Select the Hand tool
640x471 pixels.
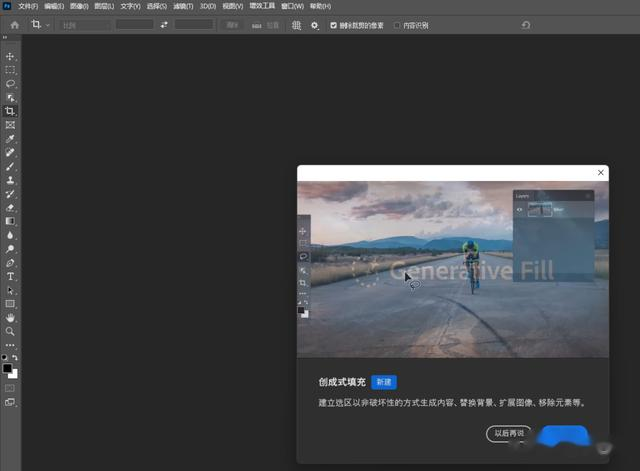[x=10, y=318]
